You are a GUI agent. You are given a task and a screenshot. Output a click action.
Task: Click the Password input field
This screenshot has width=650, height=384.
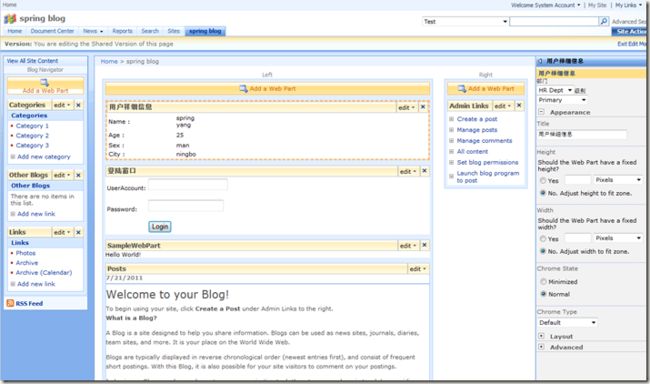(186, 205)
